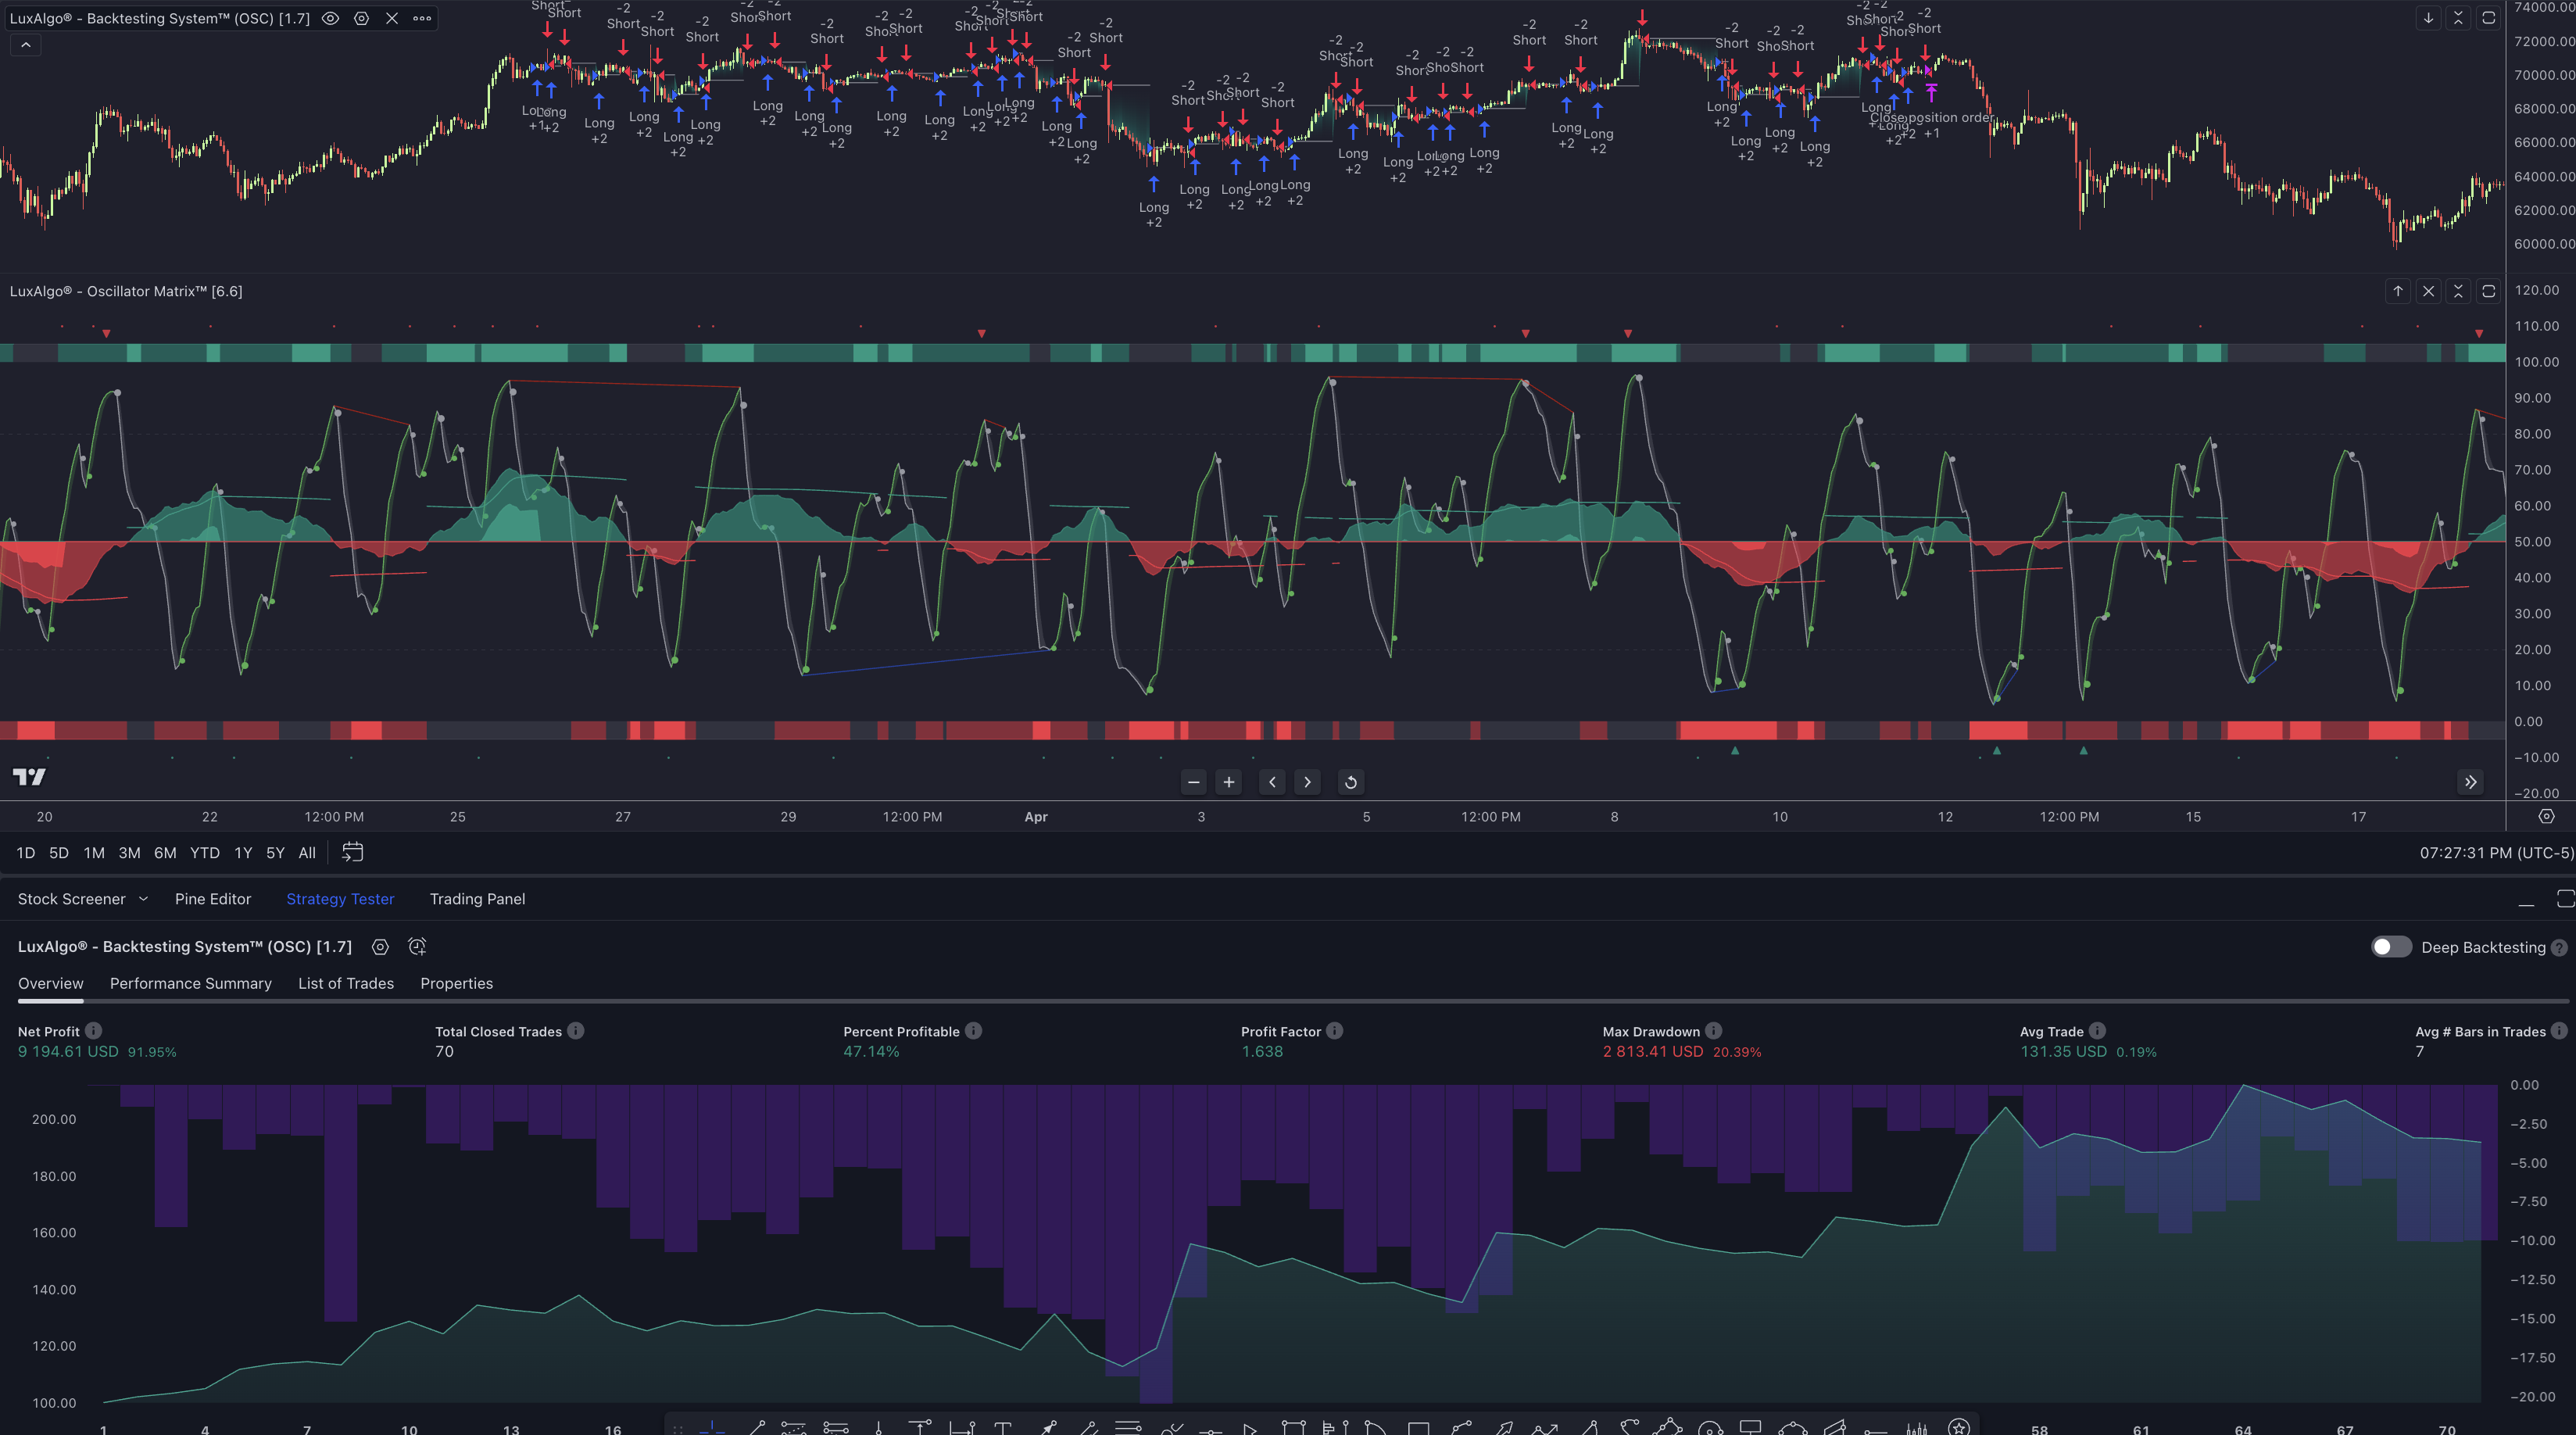
Task: Reset the chart view
Action: point(1351,782)
